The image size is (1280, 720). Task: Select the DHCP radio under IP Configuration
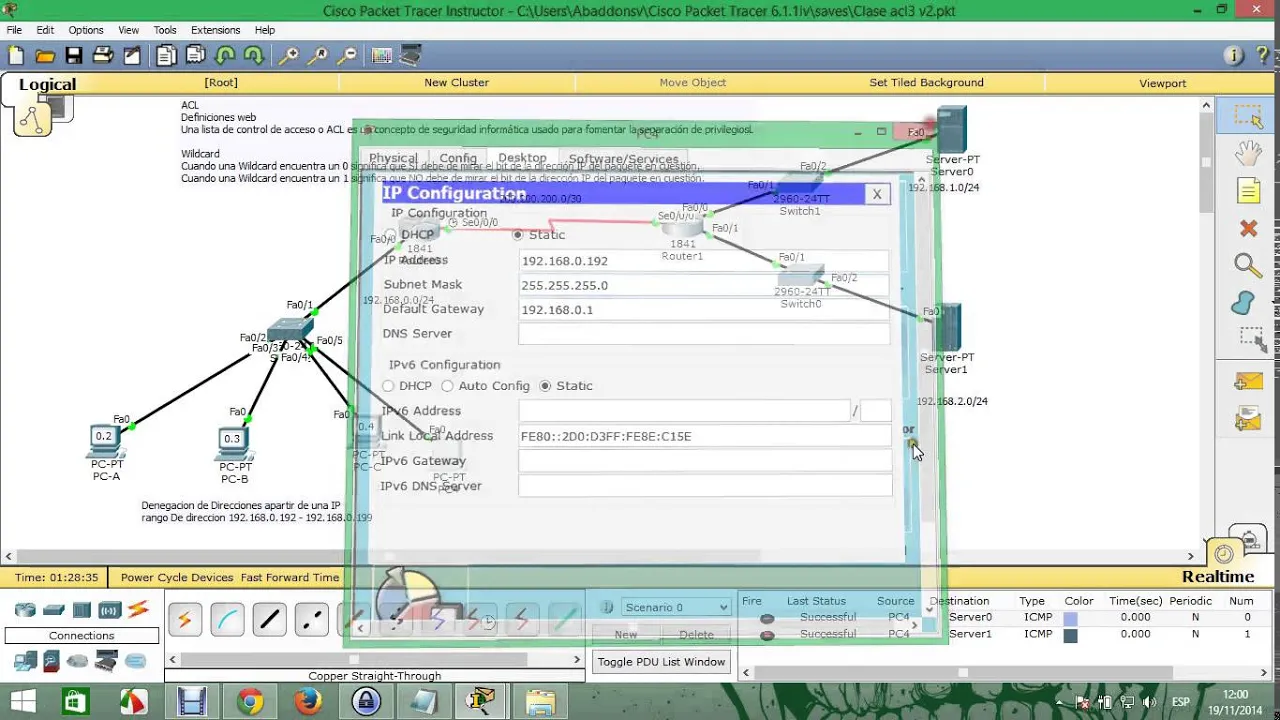point(390,235)
